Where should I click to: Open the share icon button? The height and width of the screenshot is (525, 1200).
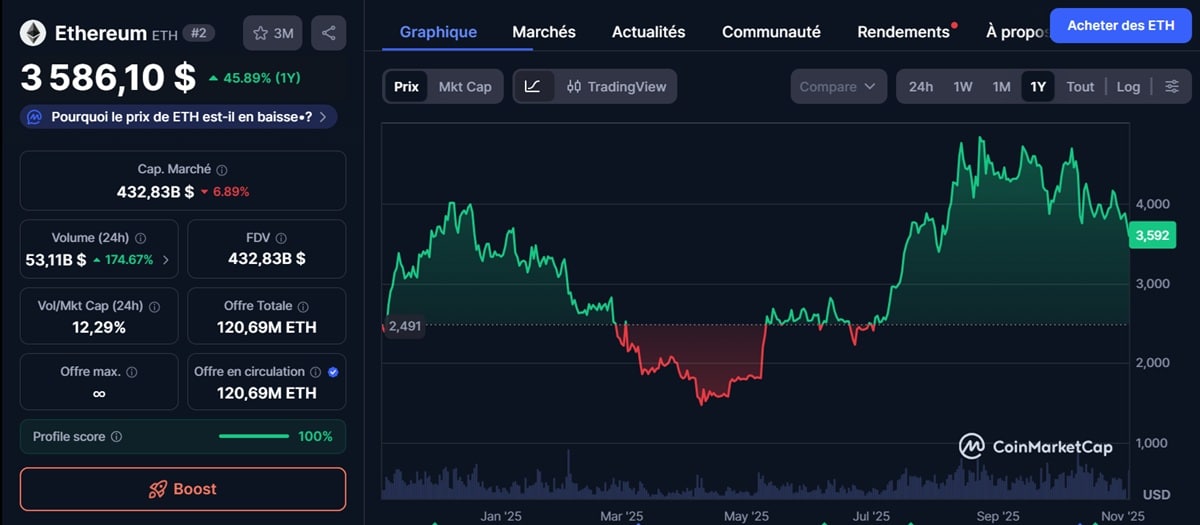329,33
